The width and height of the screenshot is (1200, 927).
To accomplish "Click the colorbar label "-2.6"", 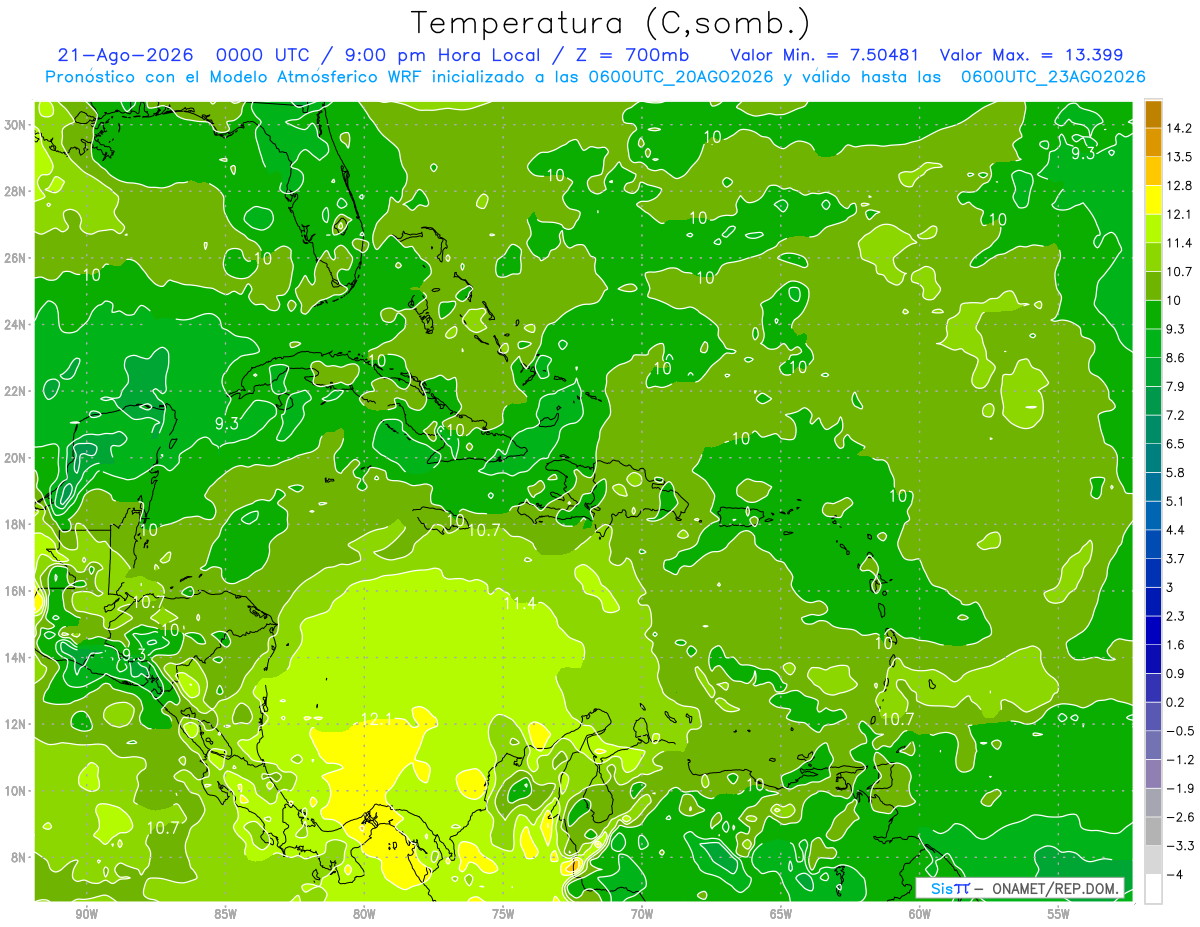I will [x=1178, y=817].
